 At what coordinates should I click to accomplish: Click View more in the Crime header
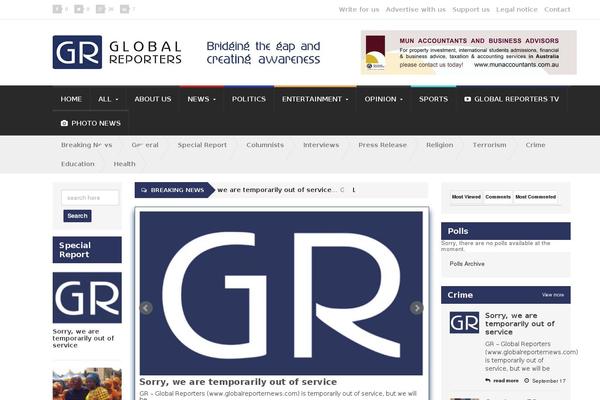tap(553, 295)
